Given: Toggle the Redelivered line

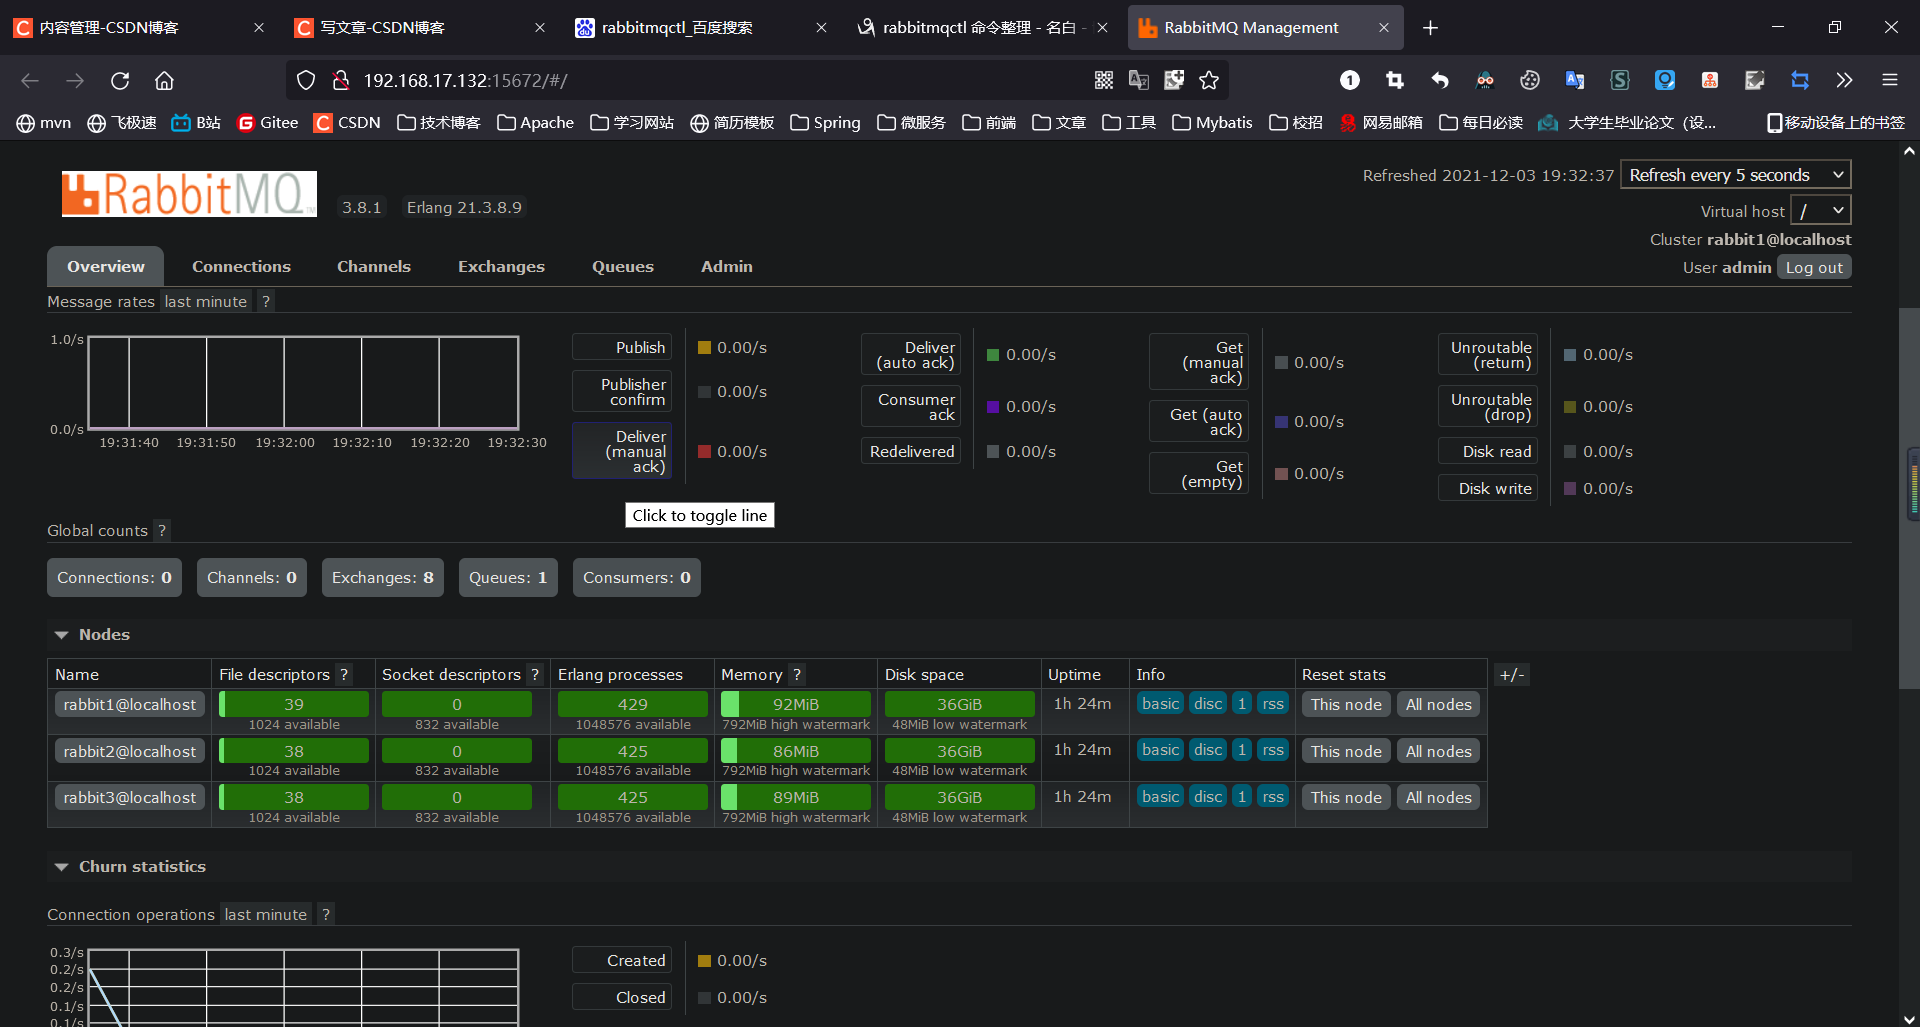Looking at the screenshot, I should 911,451.
